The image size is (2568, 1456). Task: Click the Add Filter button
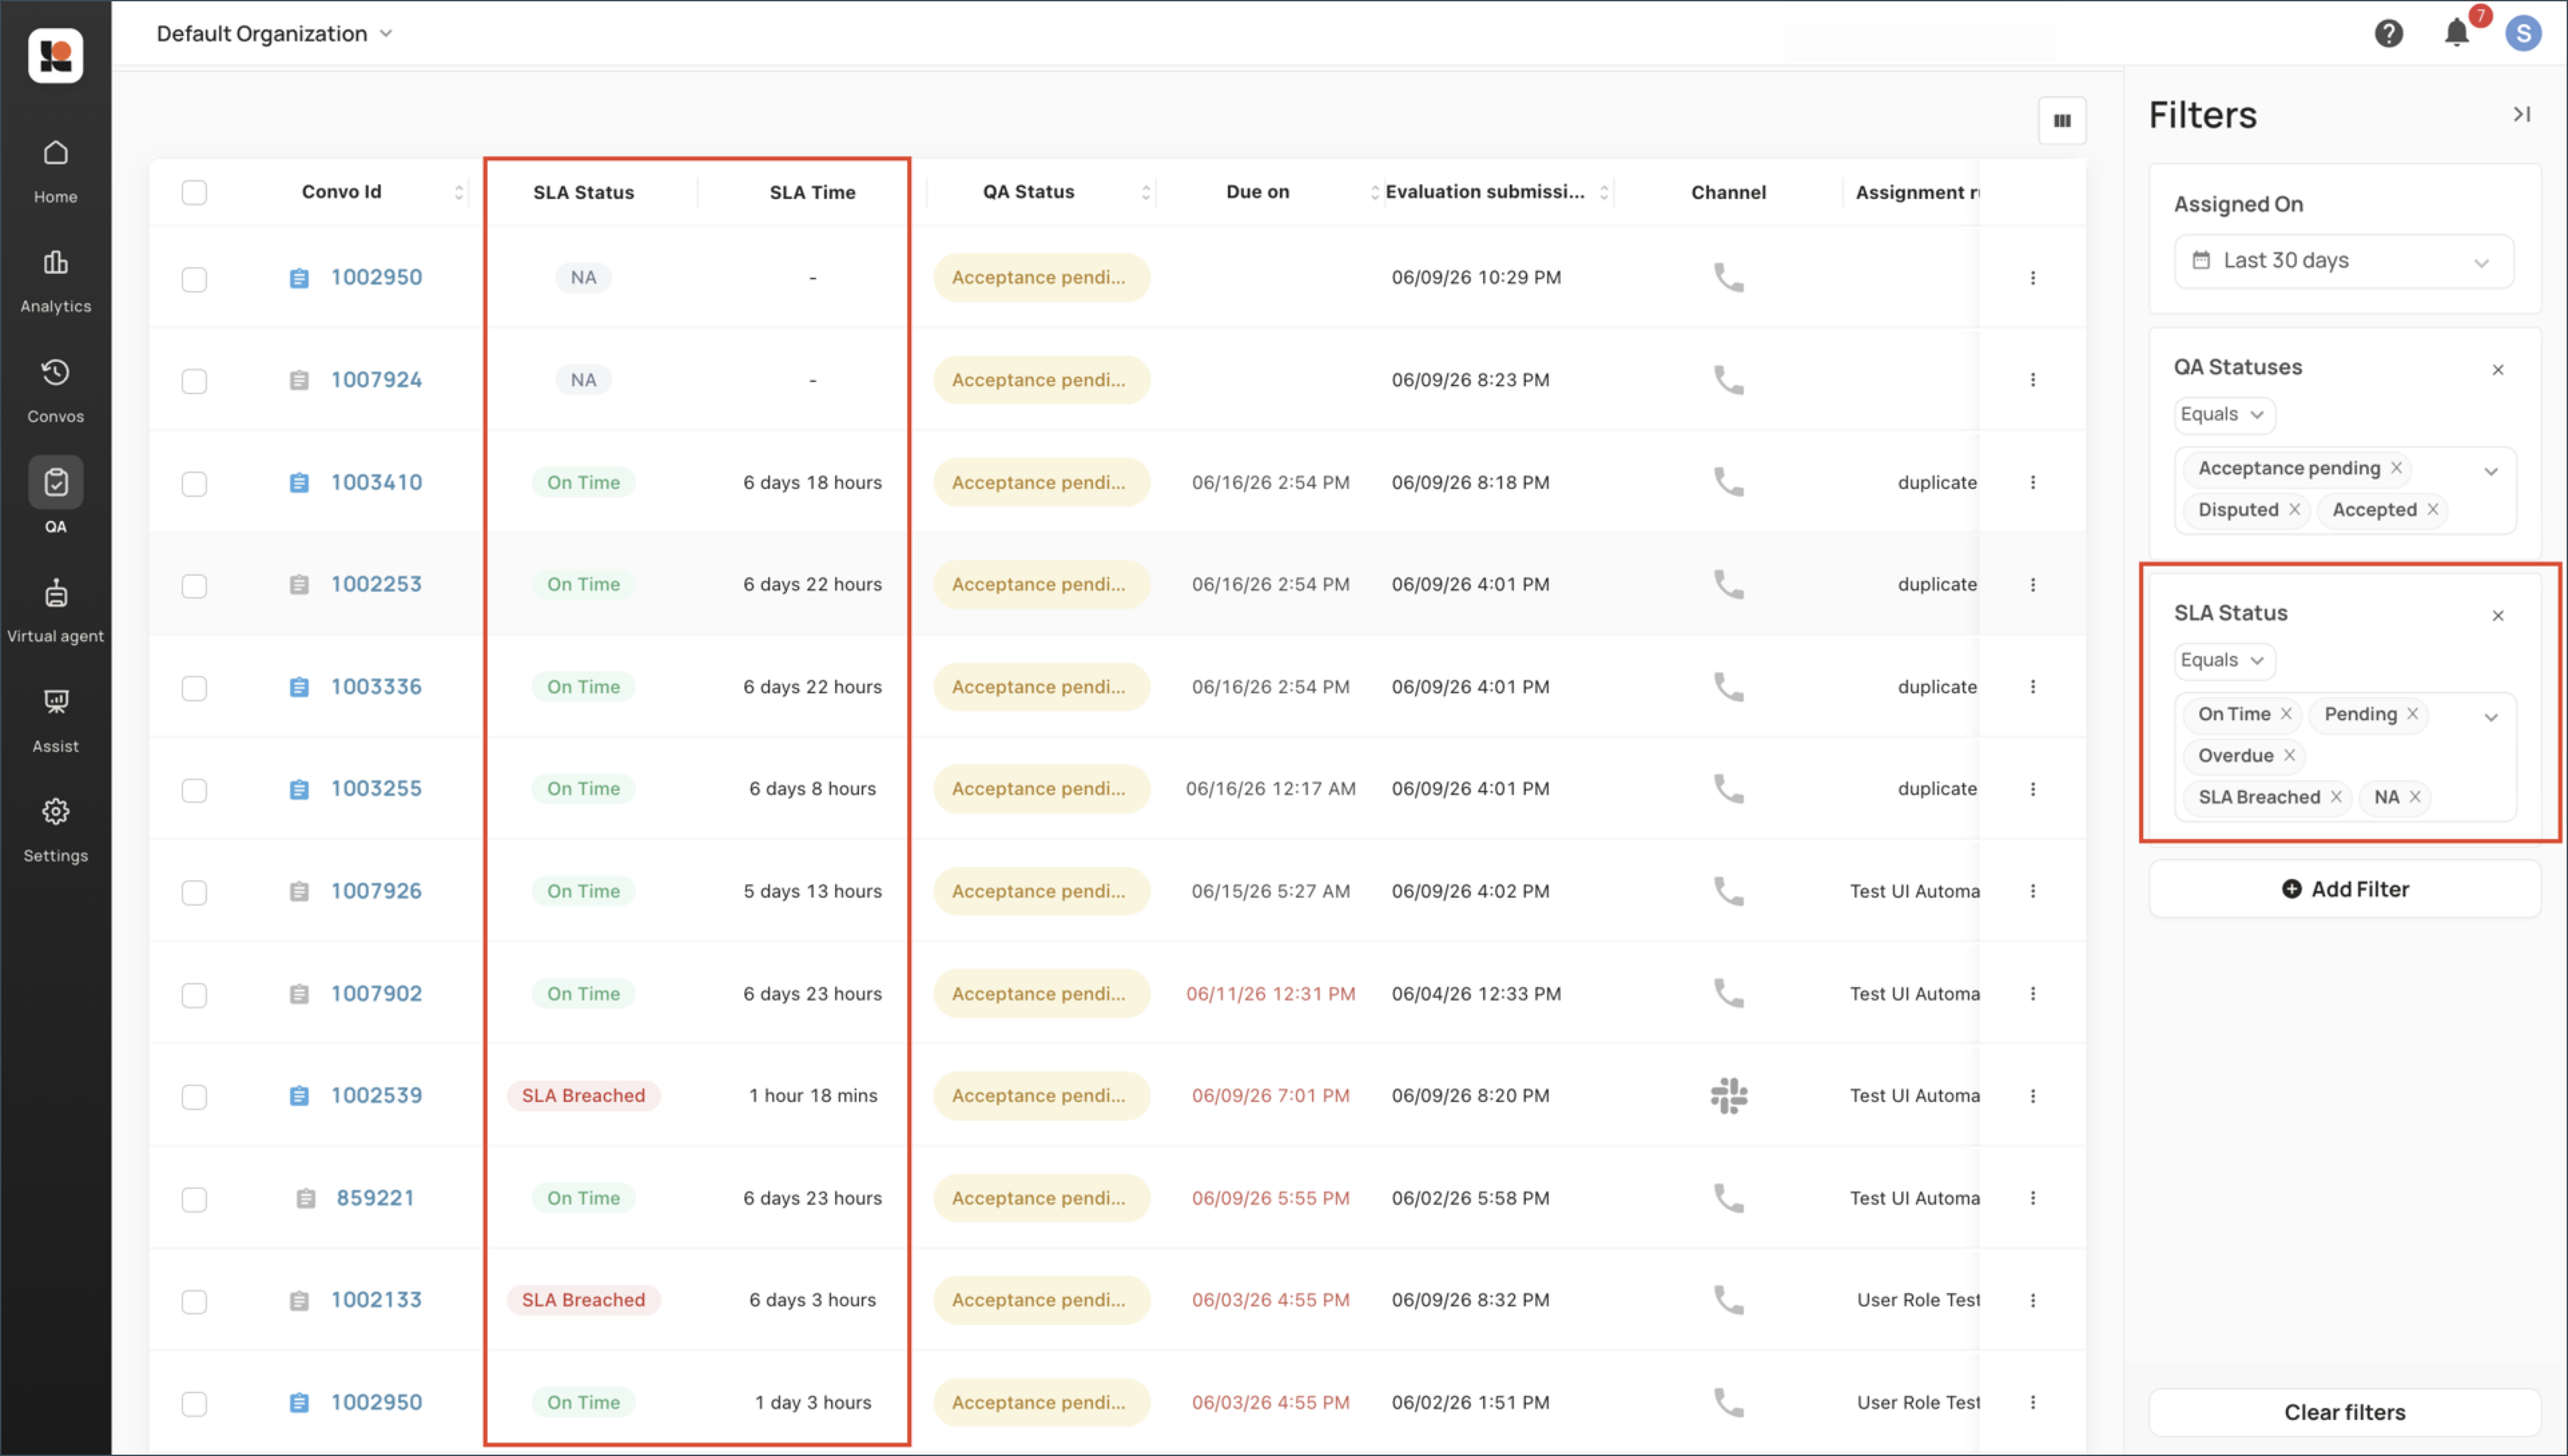coord(2344,889)
